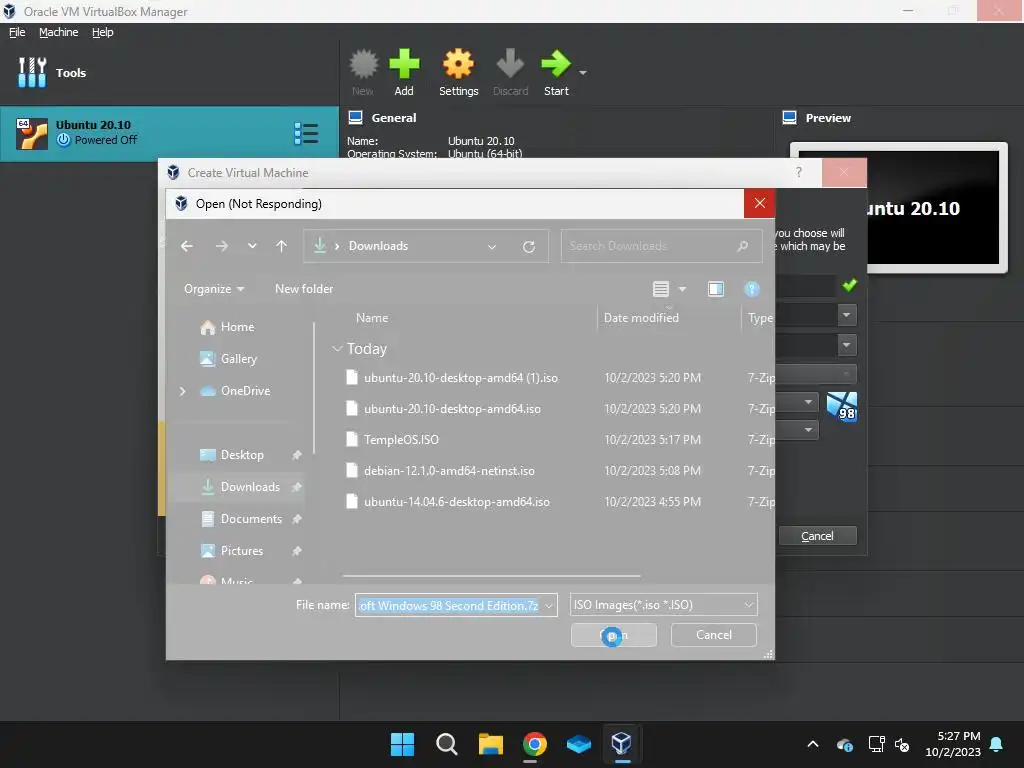Open the Help menu
The image size is (1024, 768).
tap(103, 32)
